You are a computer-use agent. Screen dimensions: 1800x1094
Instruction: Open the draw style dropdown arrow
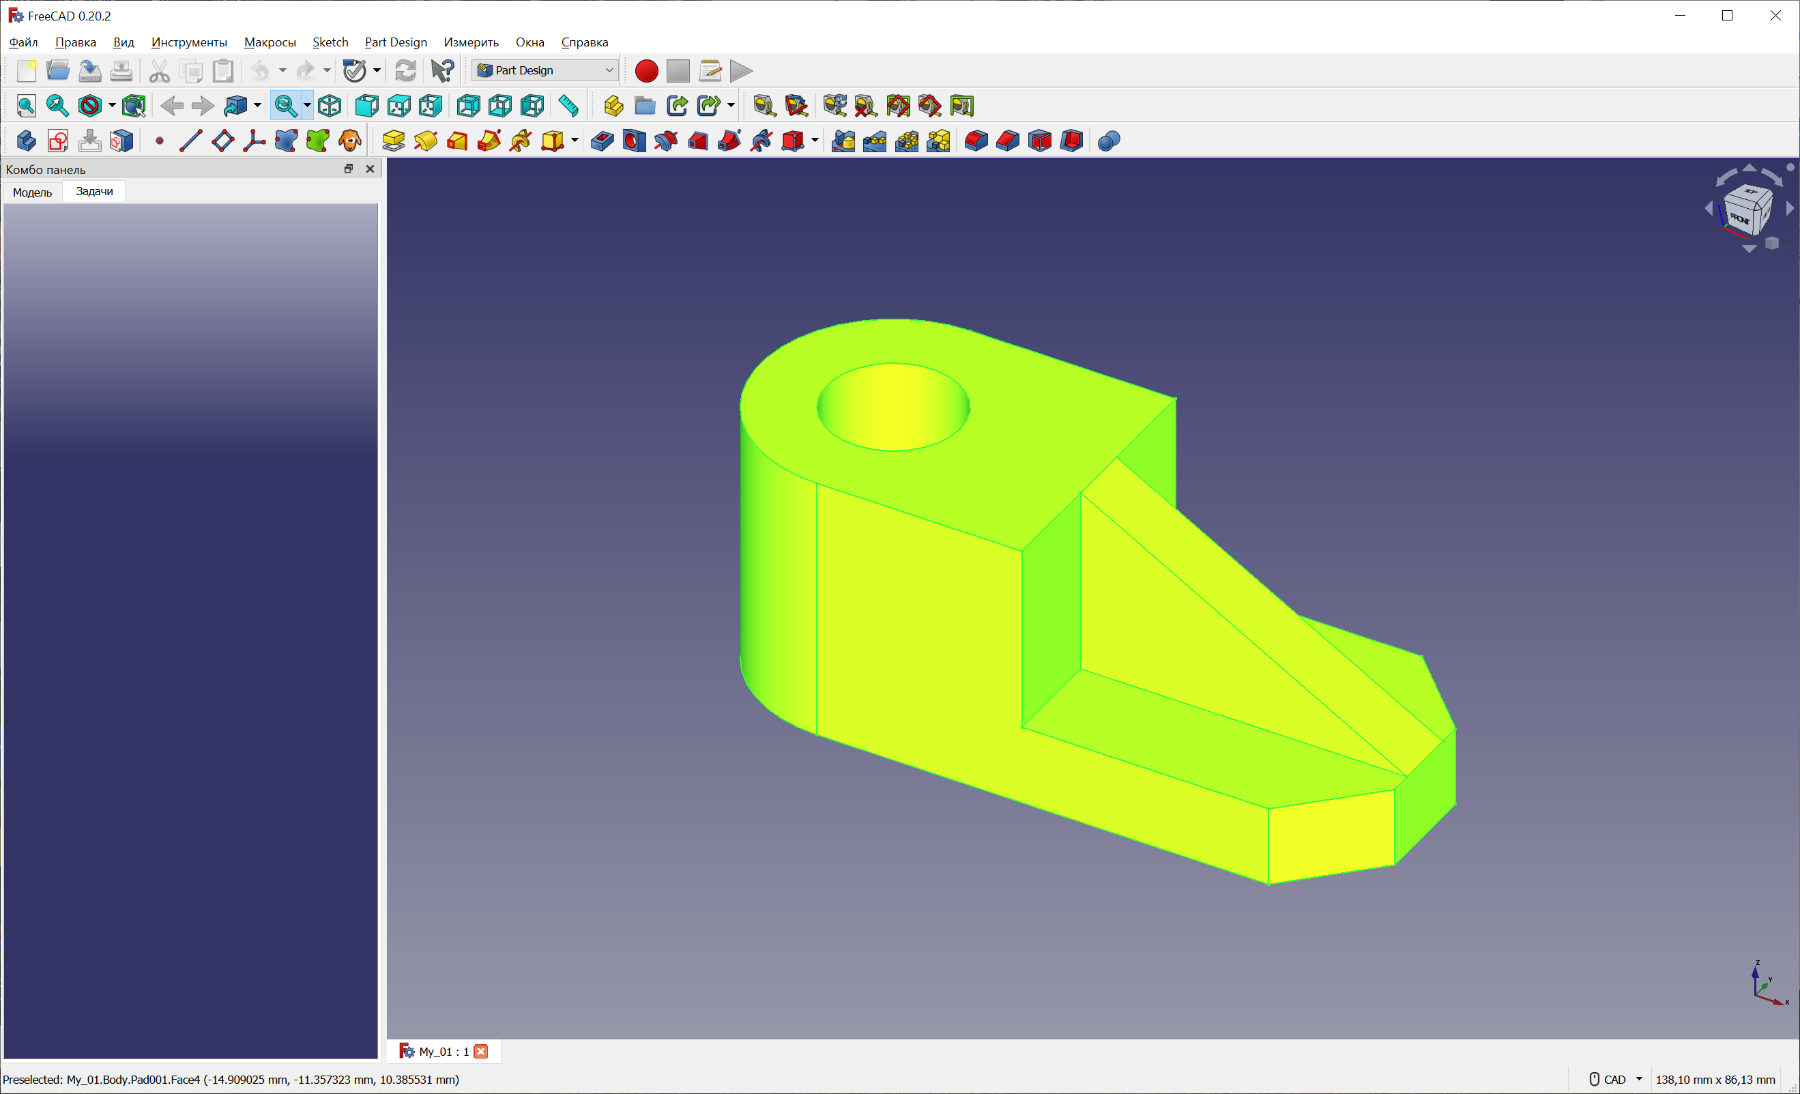[112, 105]
